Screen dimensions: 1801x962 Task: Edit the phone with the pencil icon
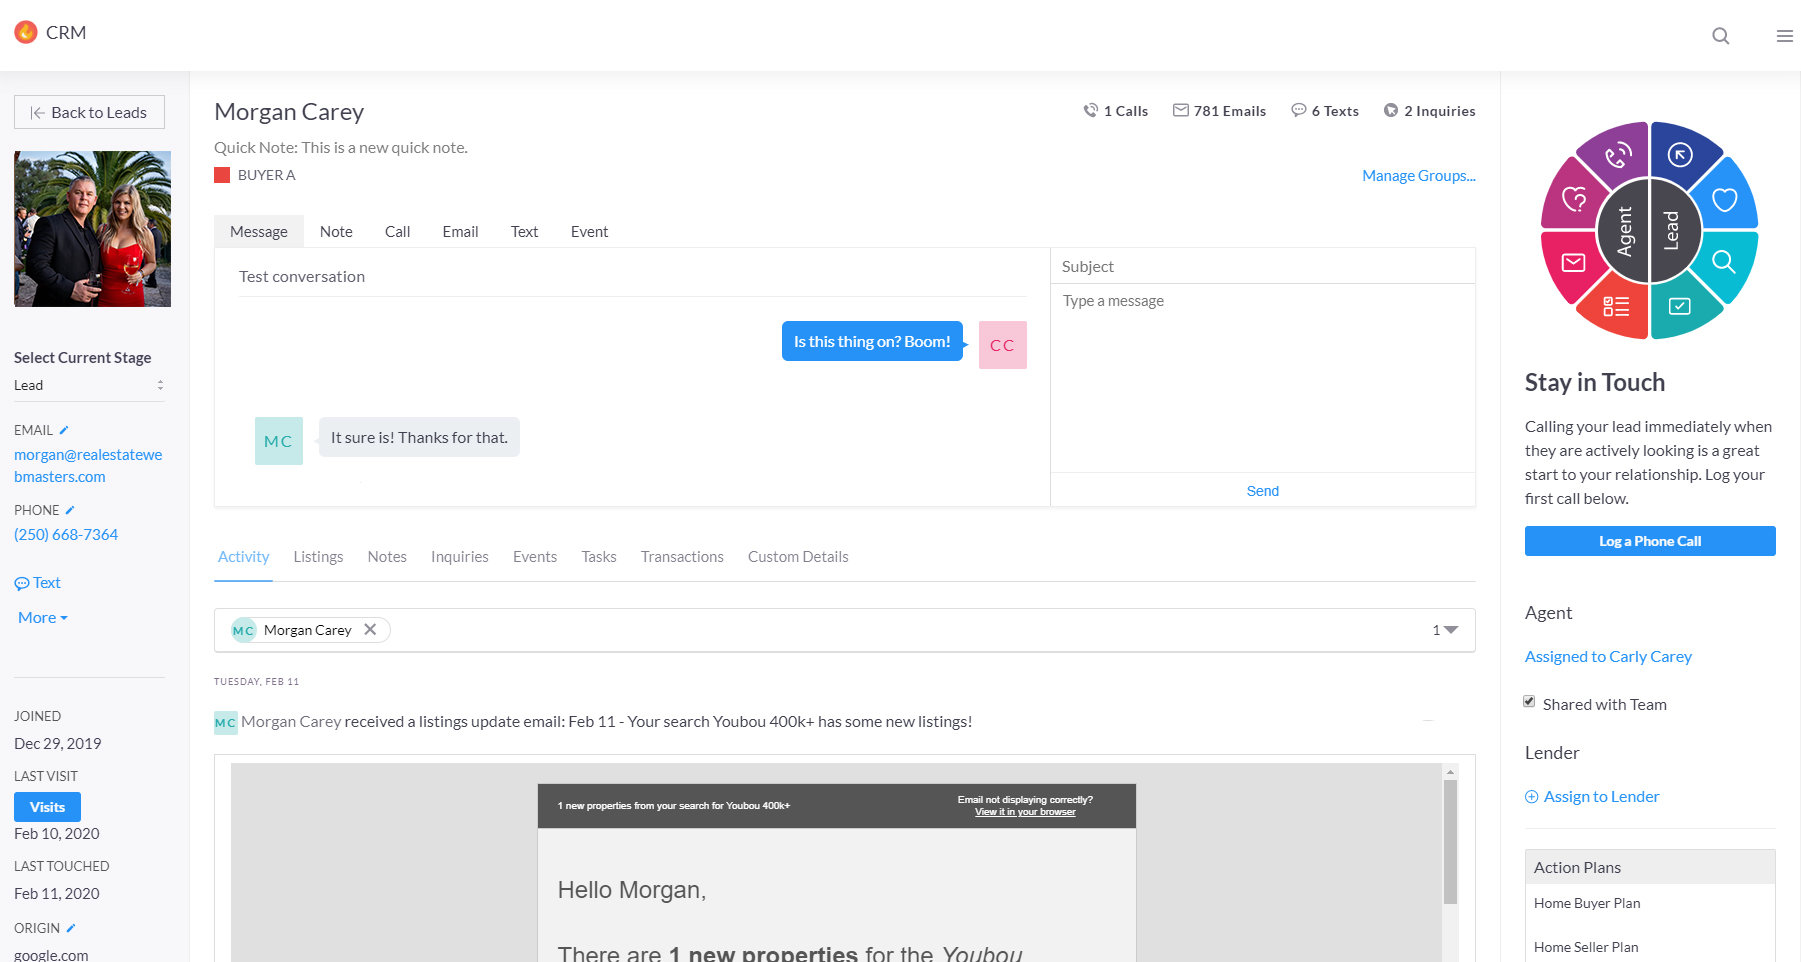[x=70, y=510]
